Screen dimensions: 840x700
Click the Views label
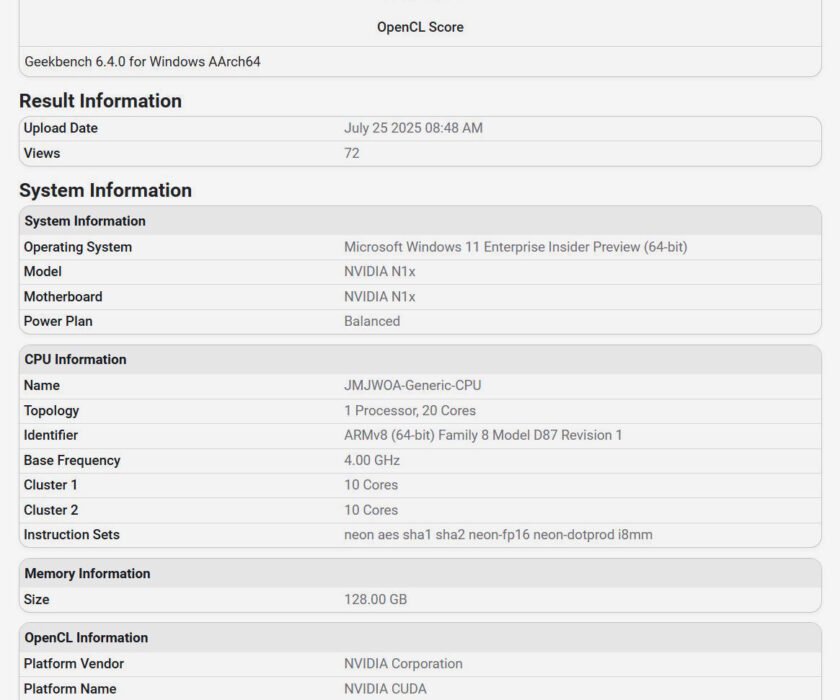coord(42,153)
